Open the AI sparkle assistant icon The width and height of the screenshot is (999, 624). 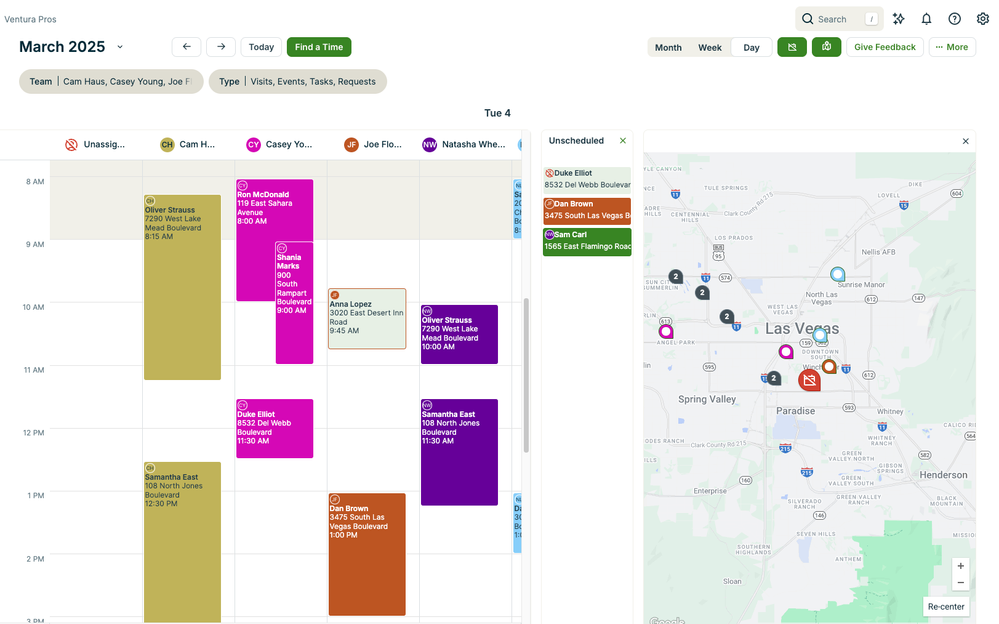[898, 19]
